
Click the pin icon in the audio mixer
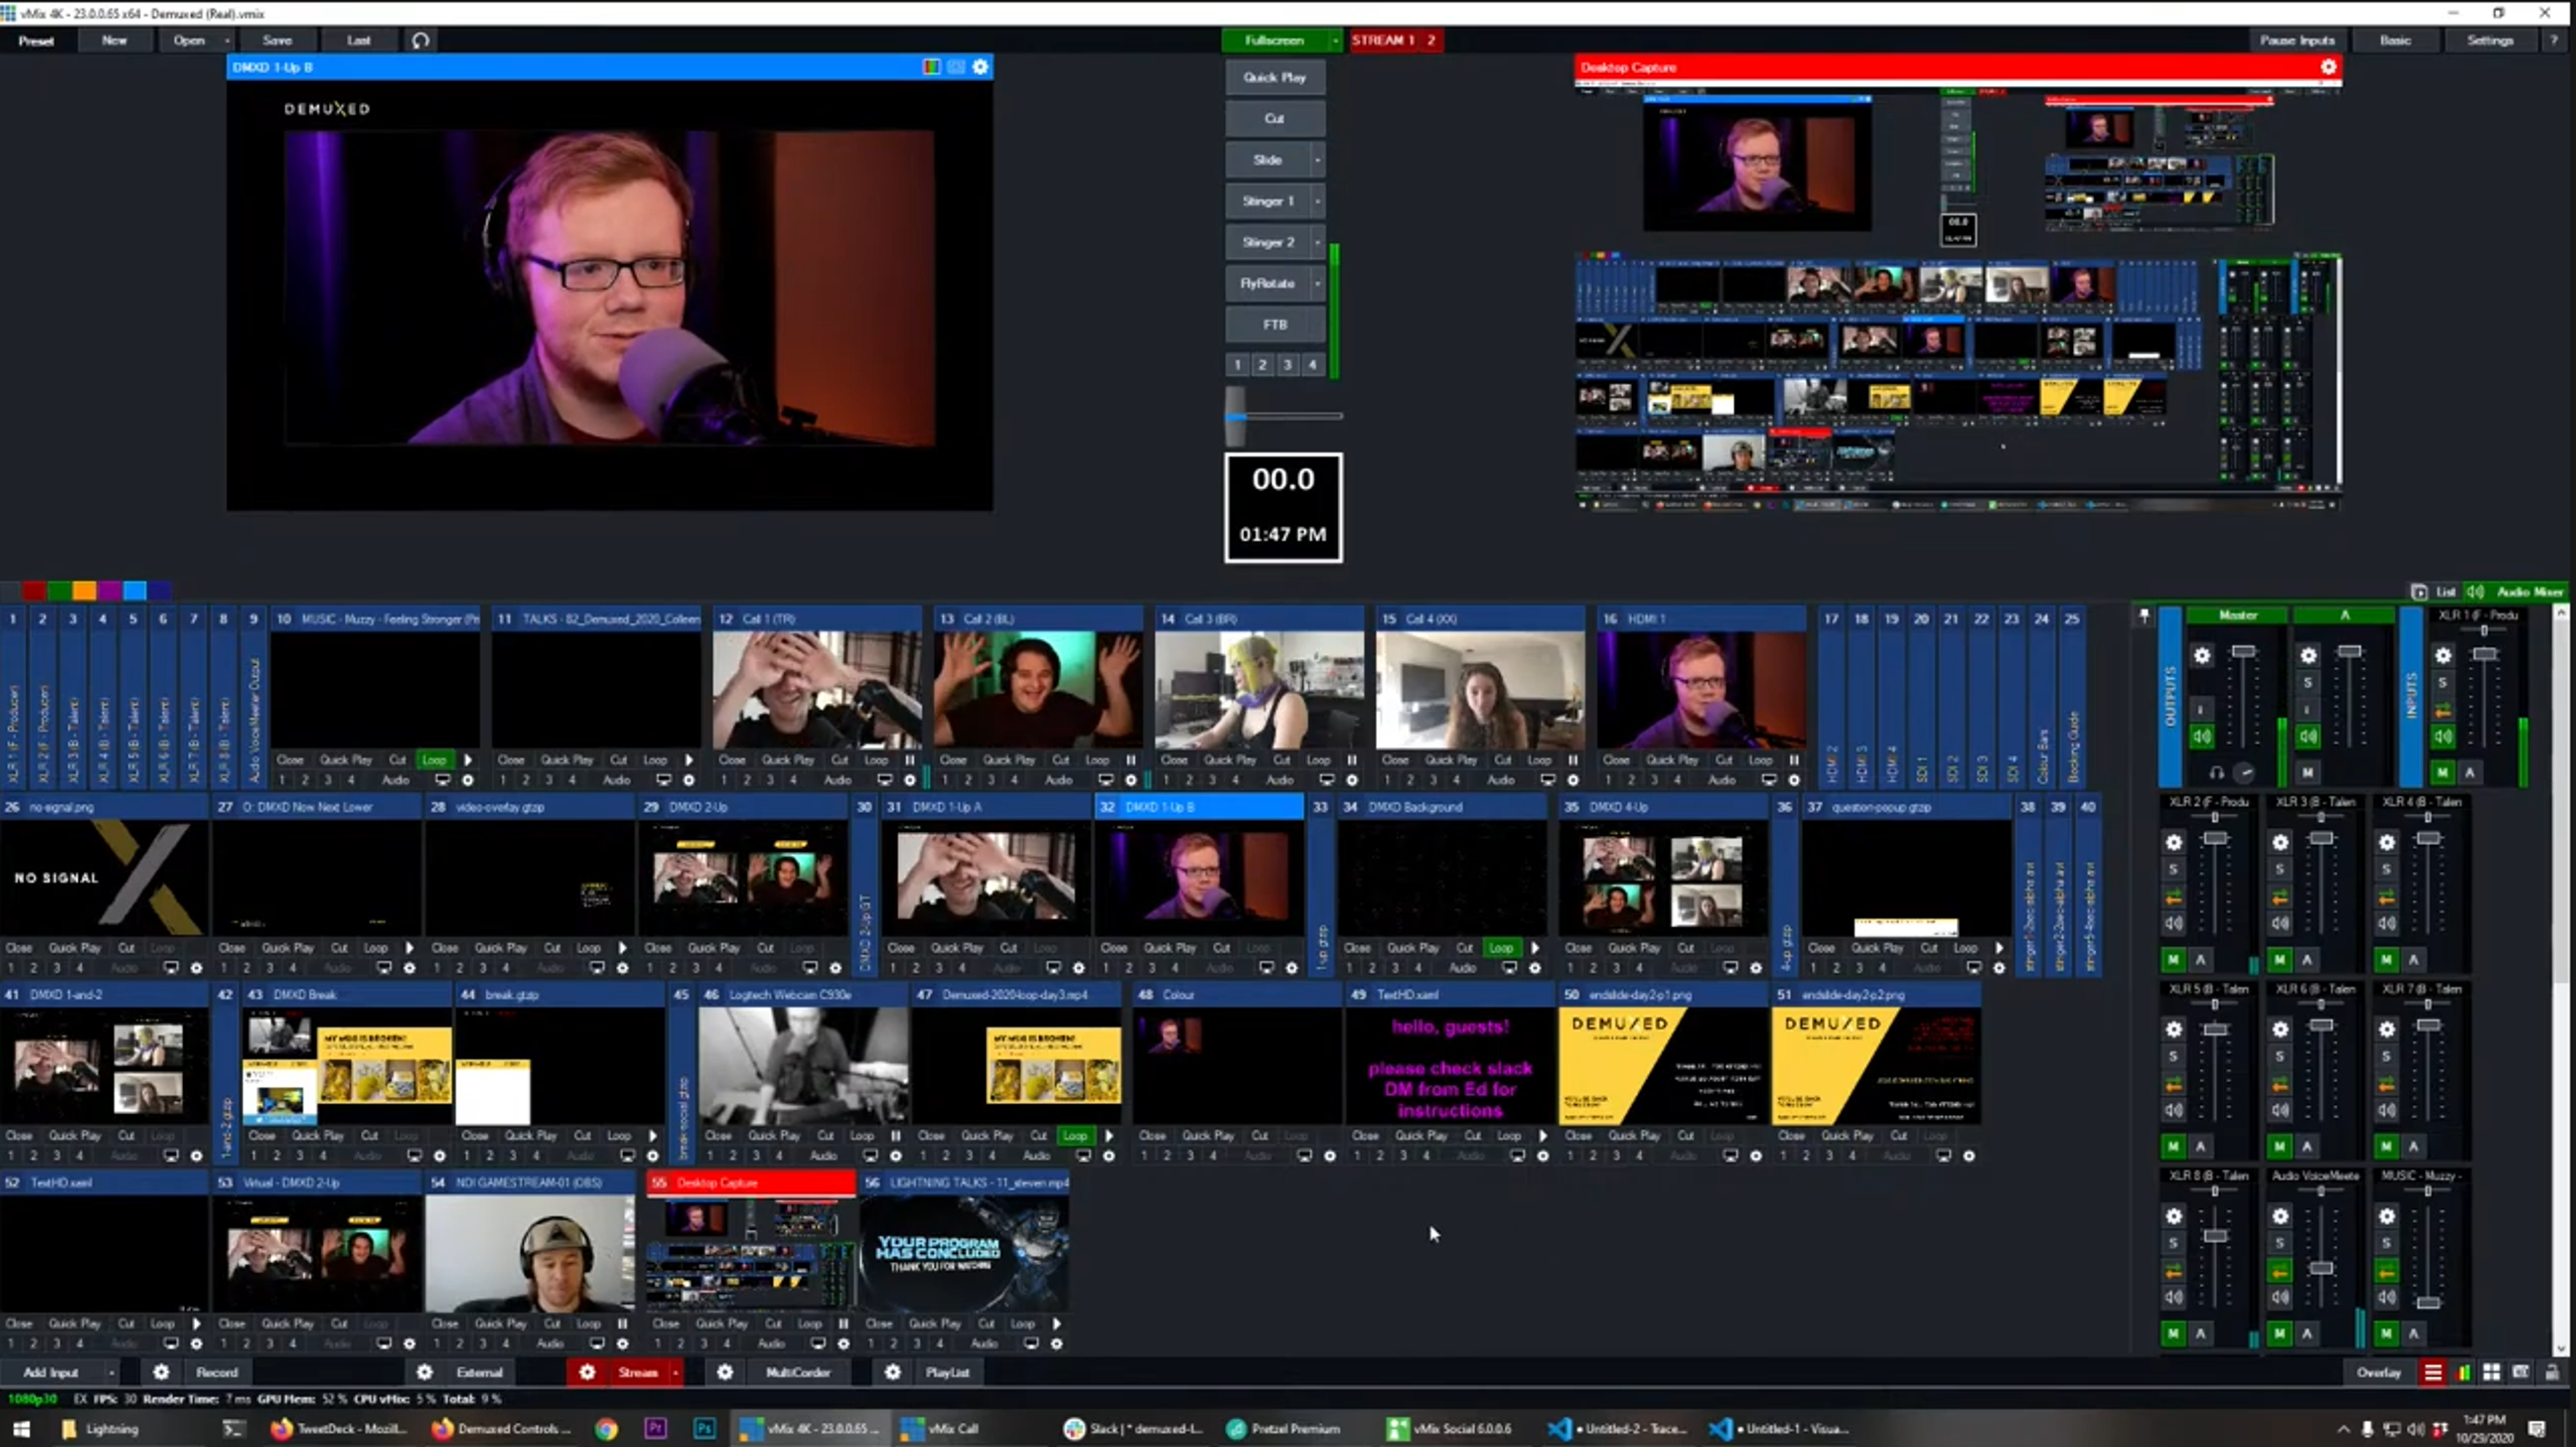point(2143,616)
